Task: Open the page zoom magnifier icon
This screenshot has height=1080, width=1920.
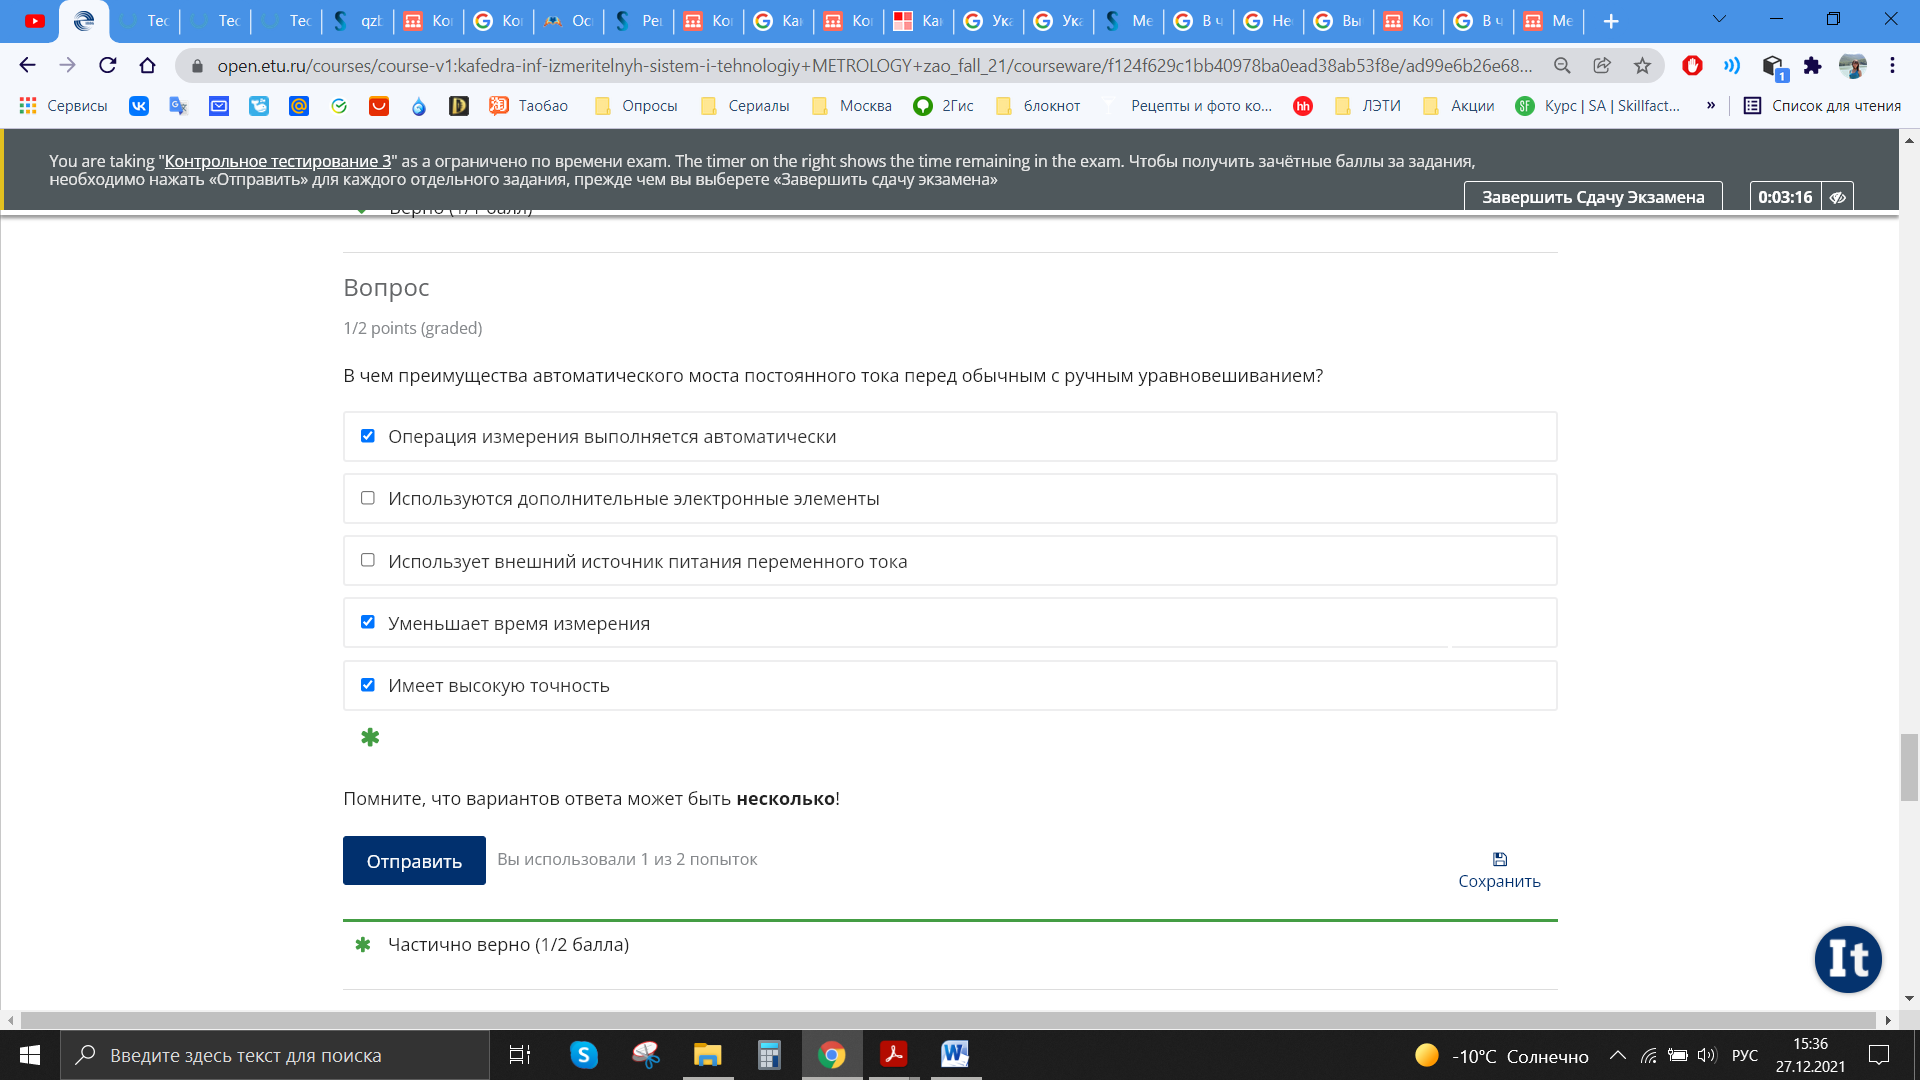Action: pyautogui.click(x=1562, y=66)
